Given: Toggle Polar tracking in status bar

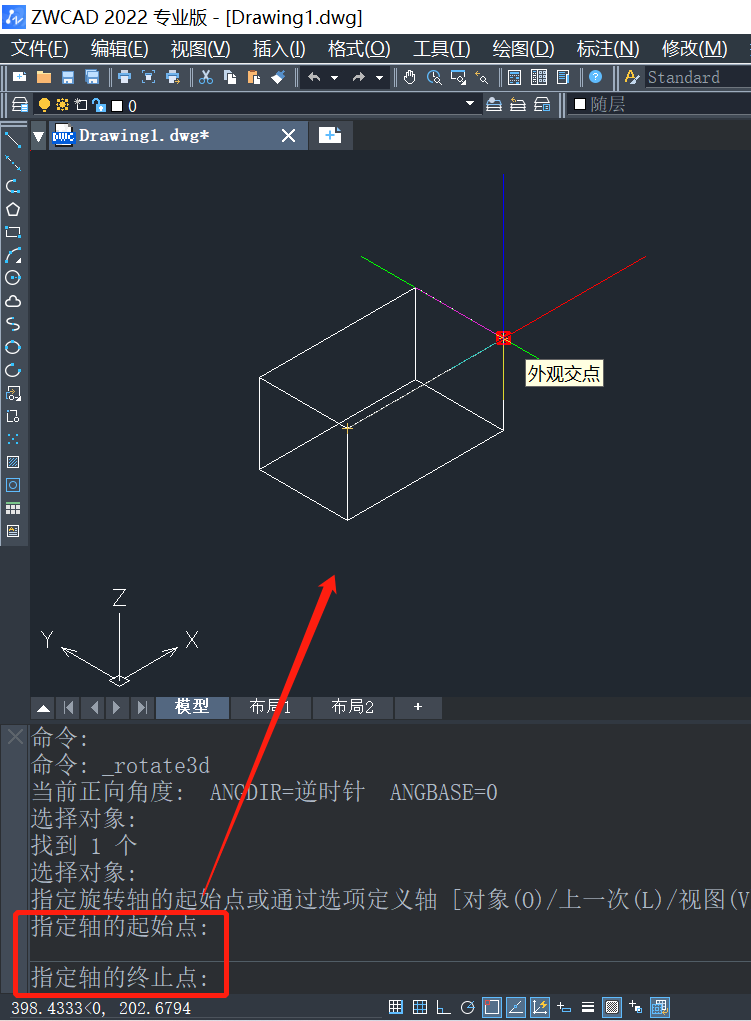Looking at the screenshot, I should pos(467,1007).
